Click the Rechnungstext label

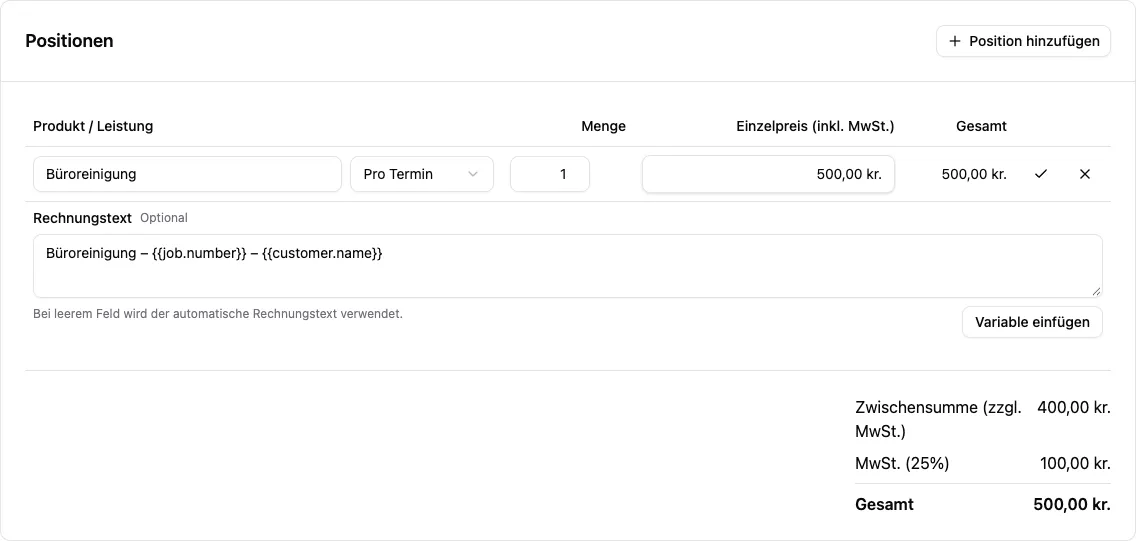pos(83,218)
